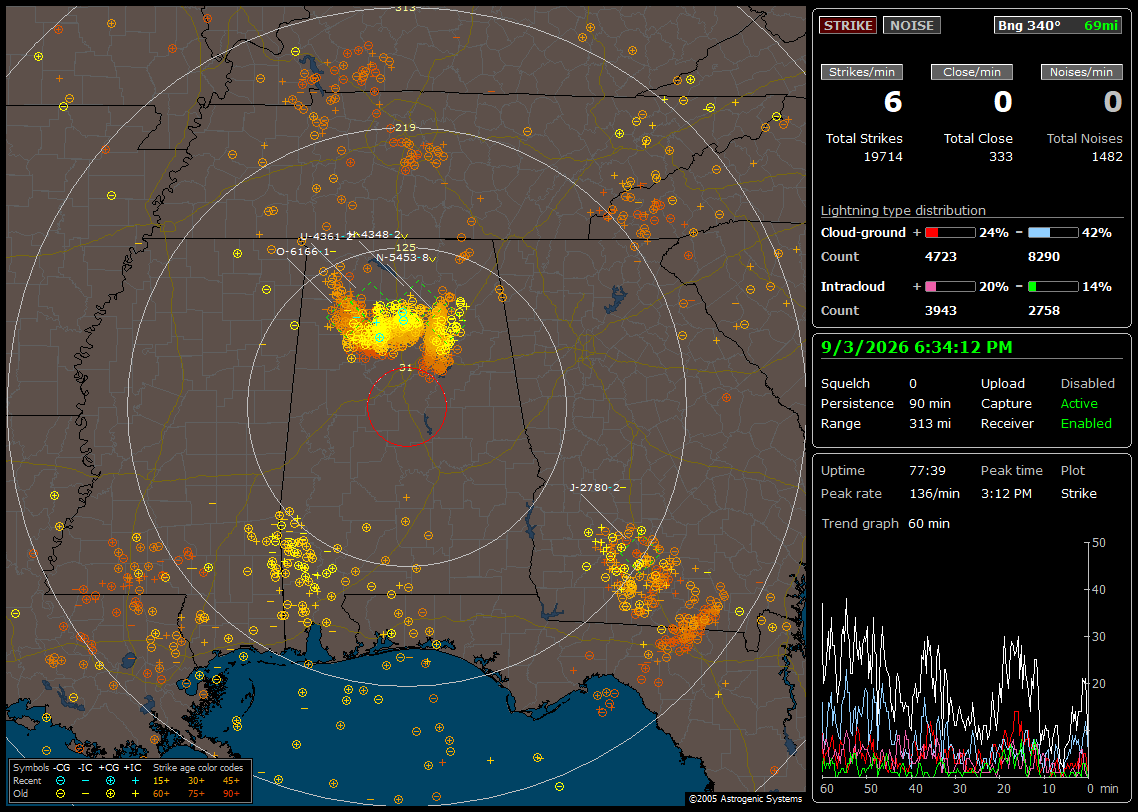The image size is (1138, 812).
Task: Click the light blue negative cloud-ground bar
Action: 1053,233
